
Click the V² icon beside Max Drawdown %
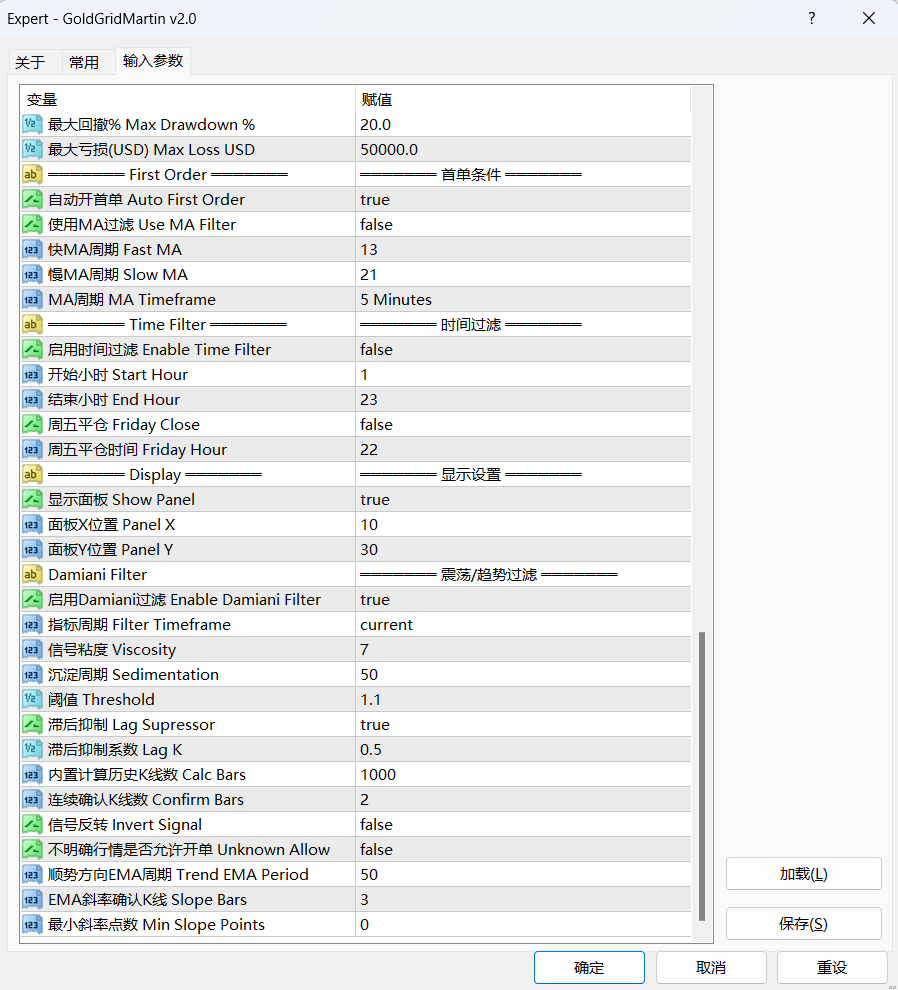pyautogui.click(x=30, y=124)
